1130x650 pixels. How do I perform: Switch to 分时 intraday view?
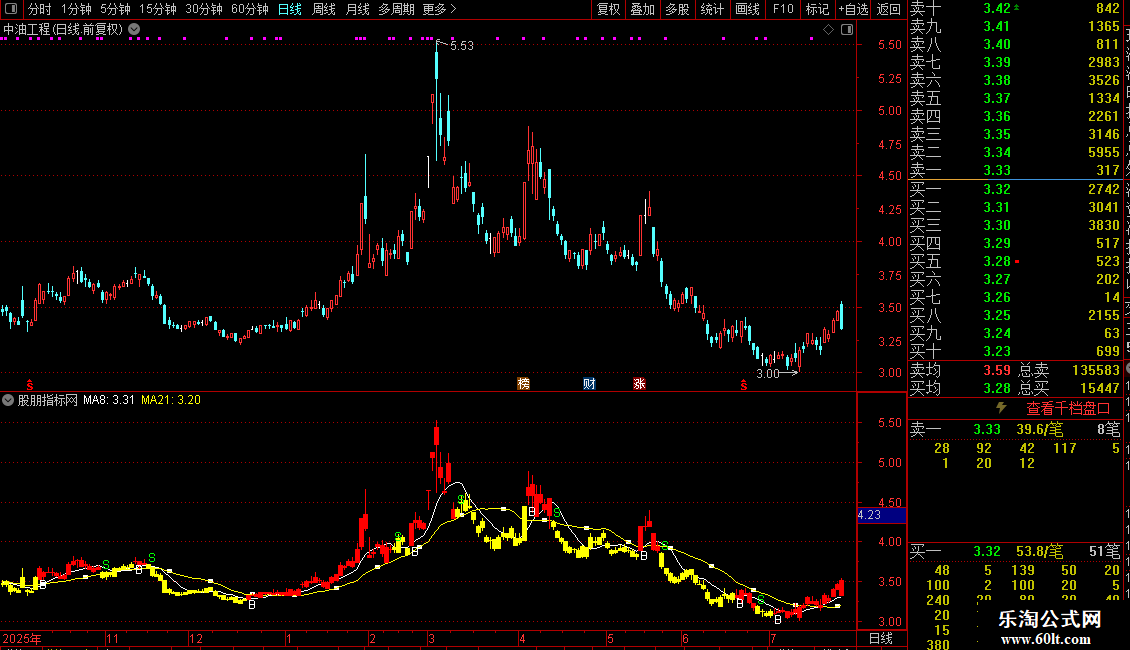pos(40,9)
